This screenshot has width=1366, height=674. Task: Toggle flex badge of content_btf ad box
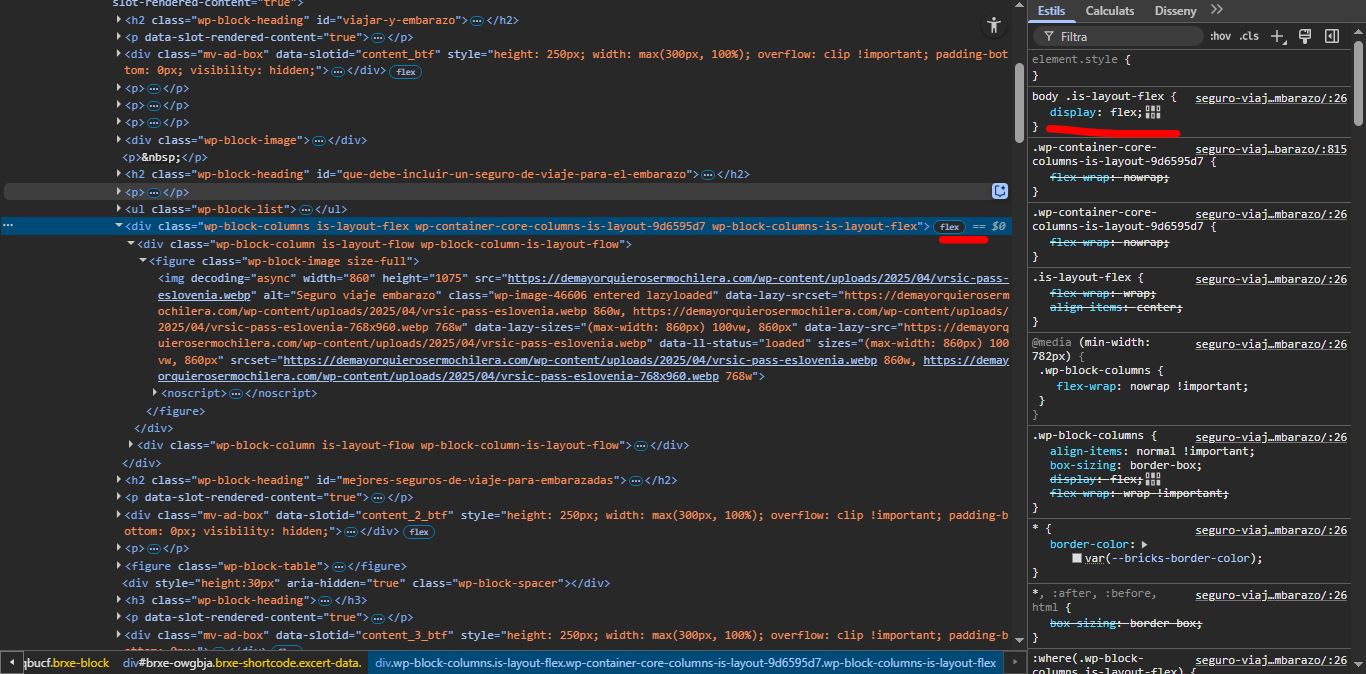click(404, 72)
